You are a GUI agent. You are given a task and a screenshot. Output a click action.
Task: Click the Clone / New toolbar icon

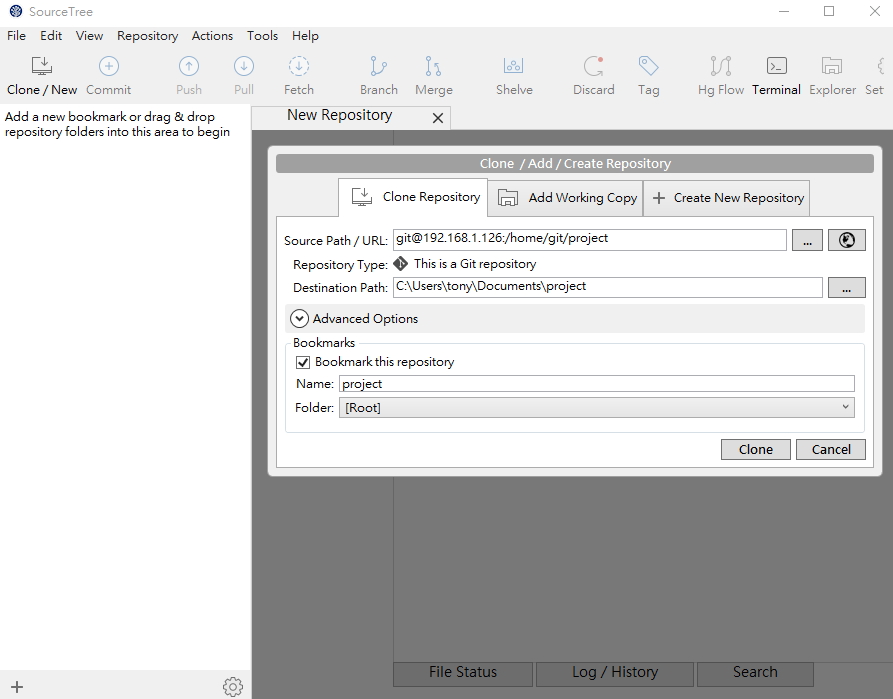[42, 67]
